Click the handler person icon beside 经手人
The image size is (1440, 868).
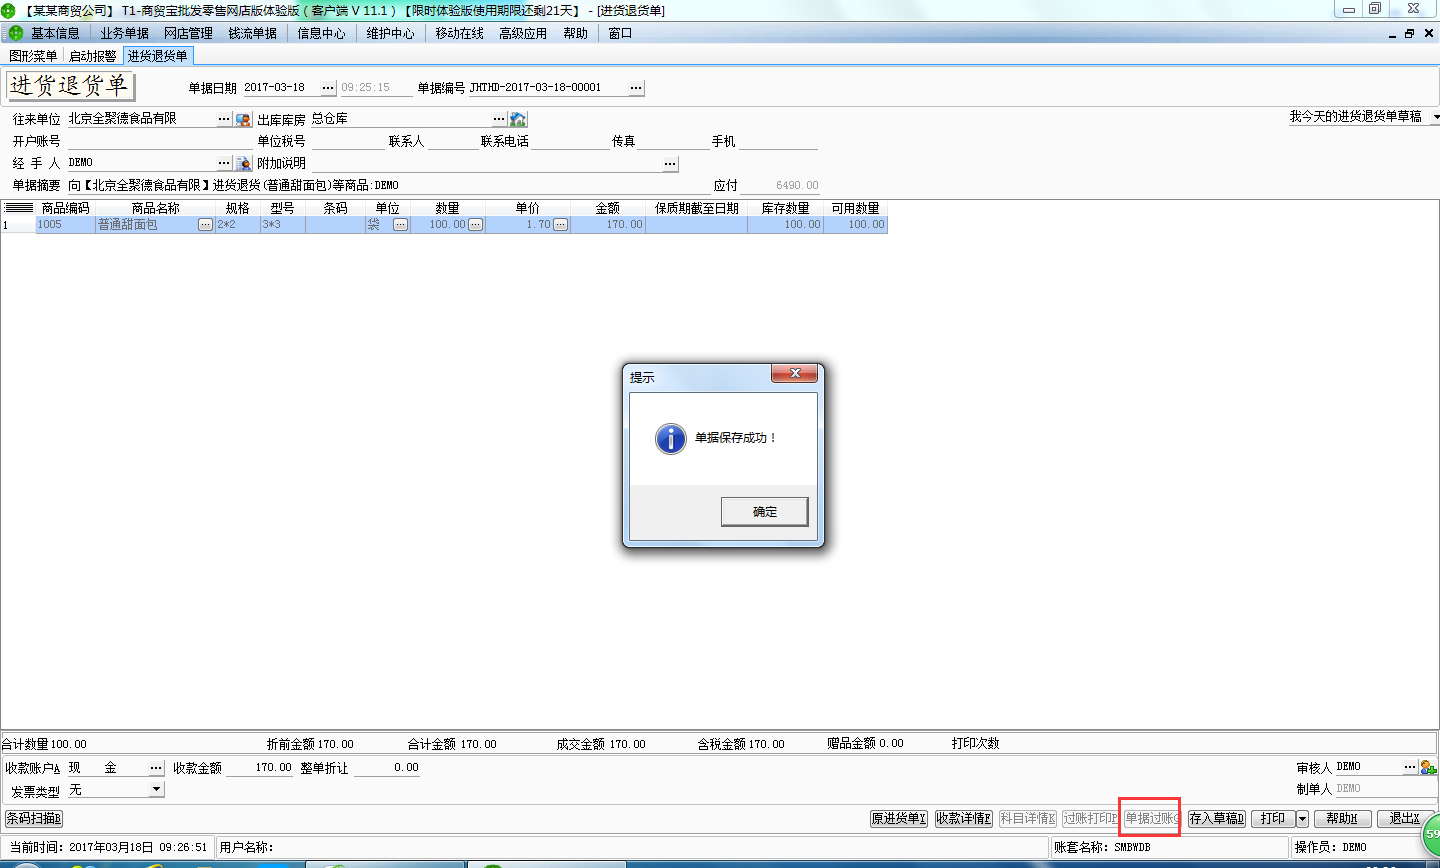pyautogui.click(x=243, y=163)
